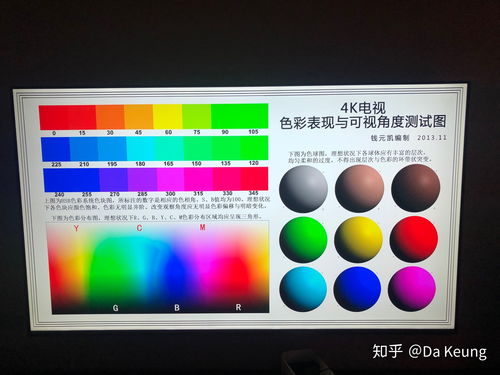Click the dark blue sphere

click(x=357, y=289)
